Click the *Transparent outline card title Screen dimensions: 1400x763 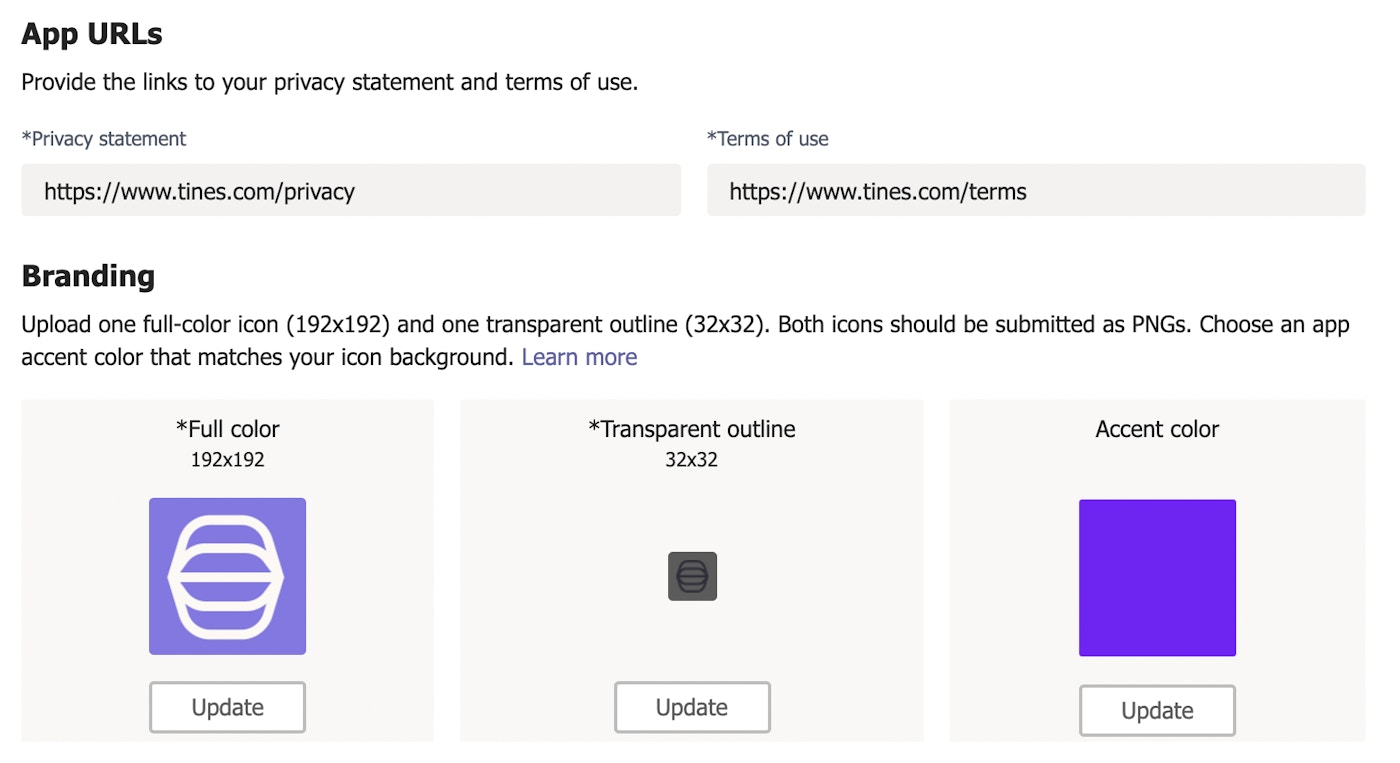[x=692, y=429]
